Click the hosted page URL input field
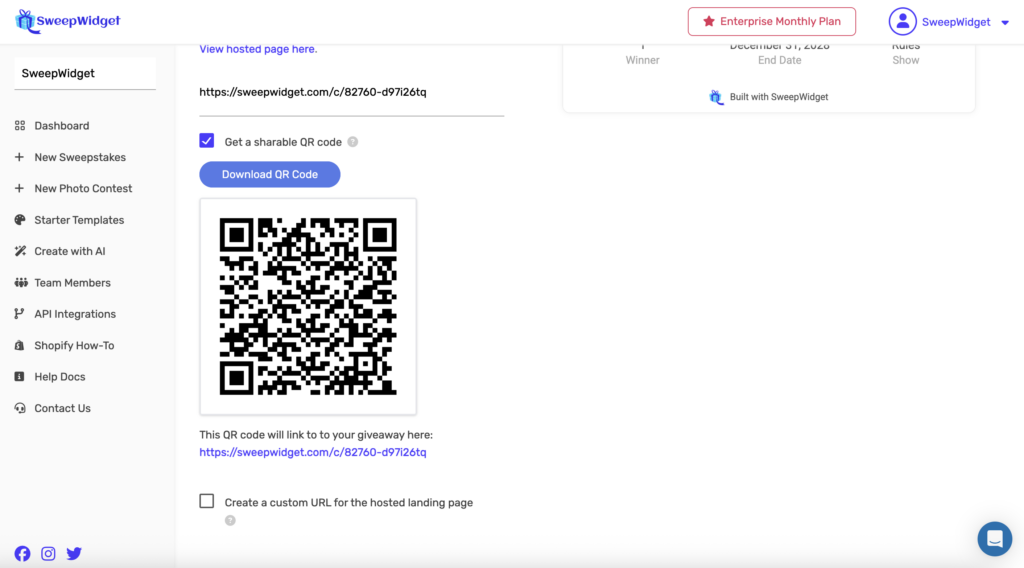This screenshot has height=568, width=1024. [351, 92]
